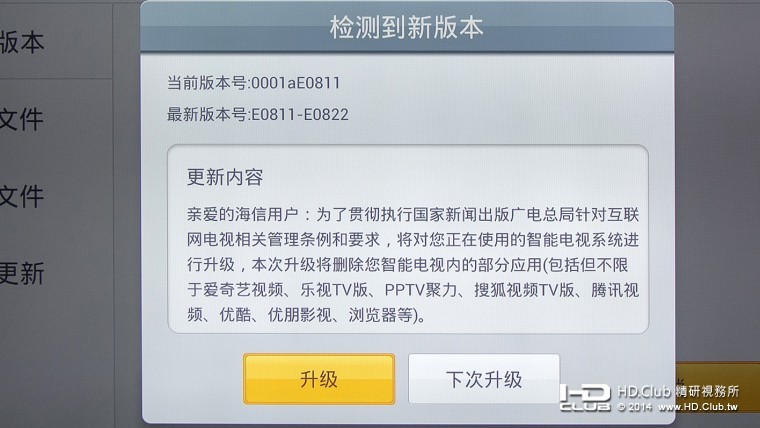Click the 检测到新版本 dialog title bar
This screenshot has width=760, height=428.
click(x=407, y=27)
